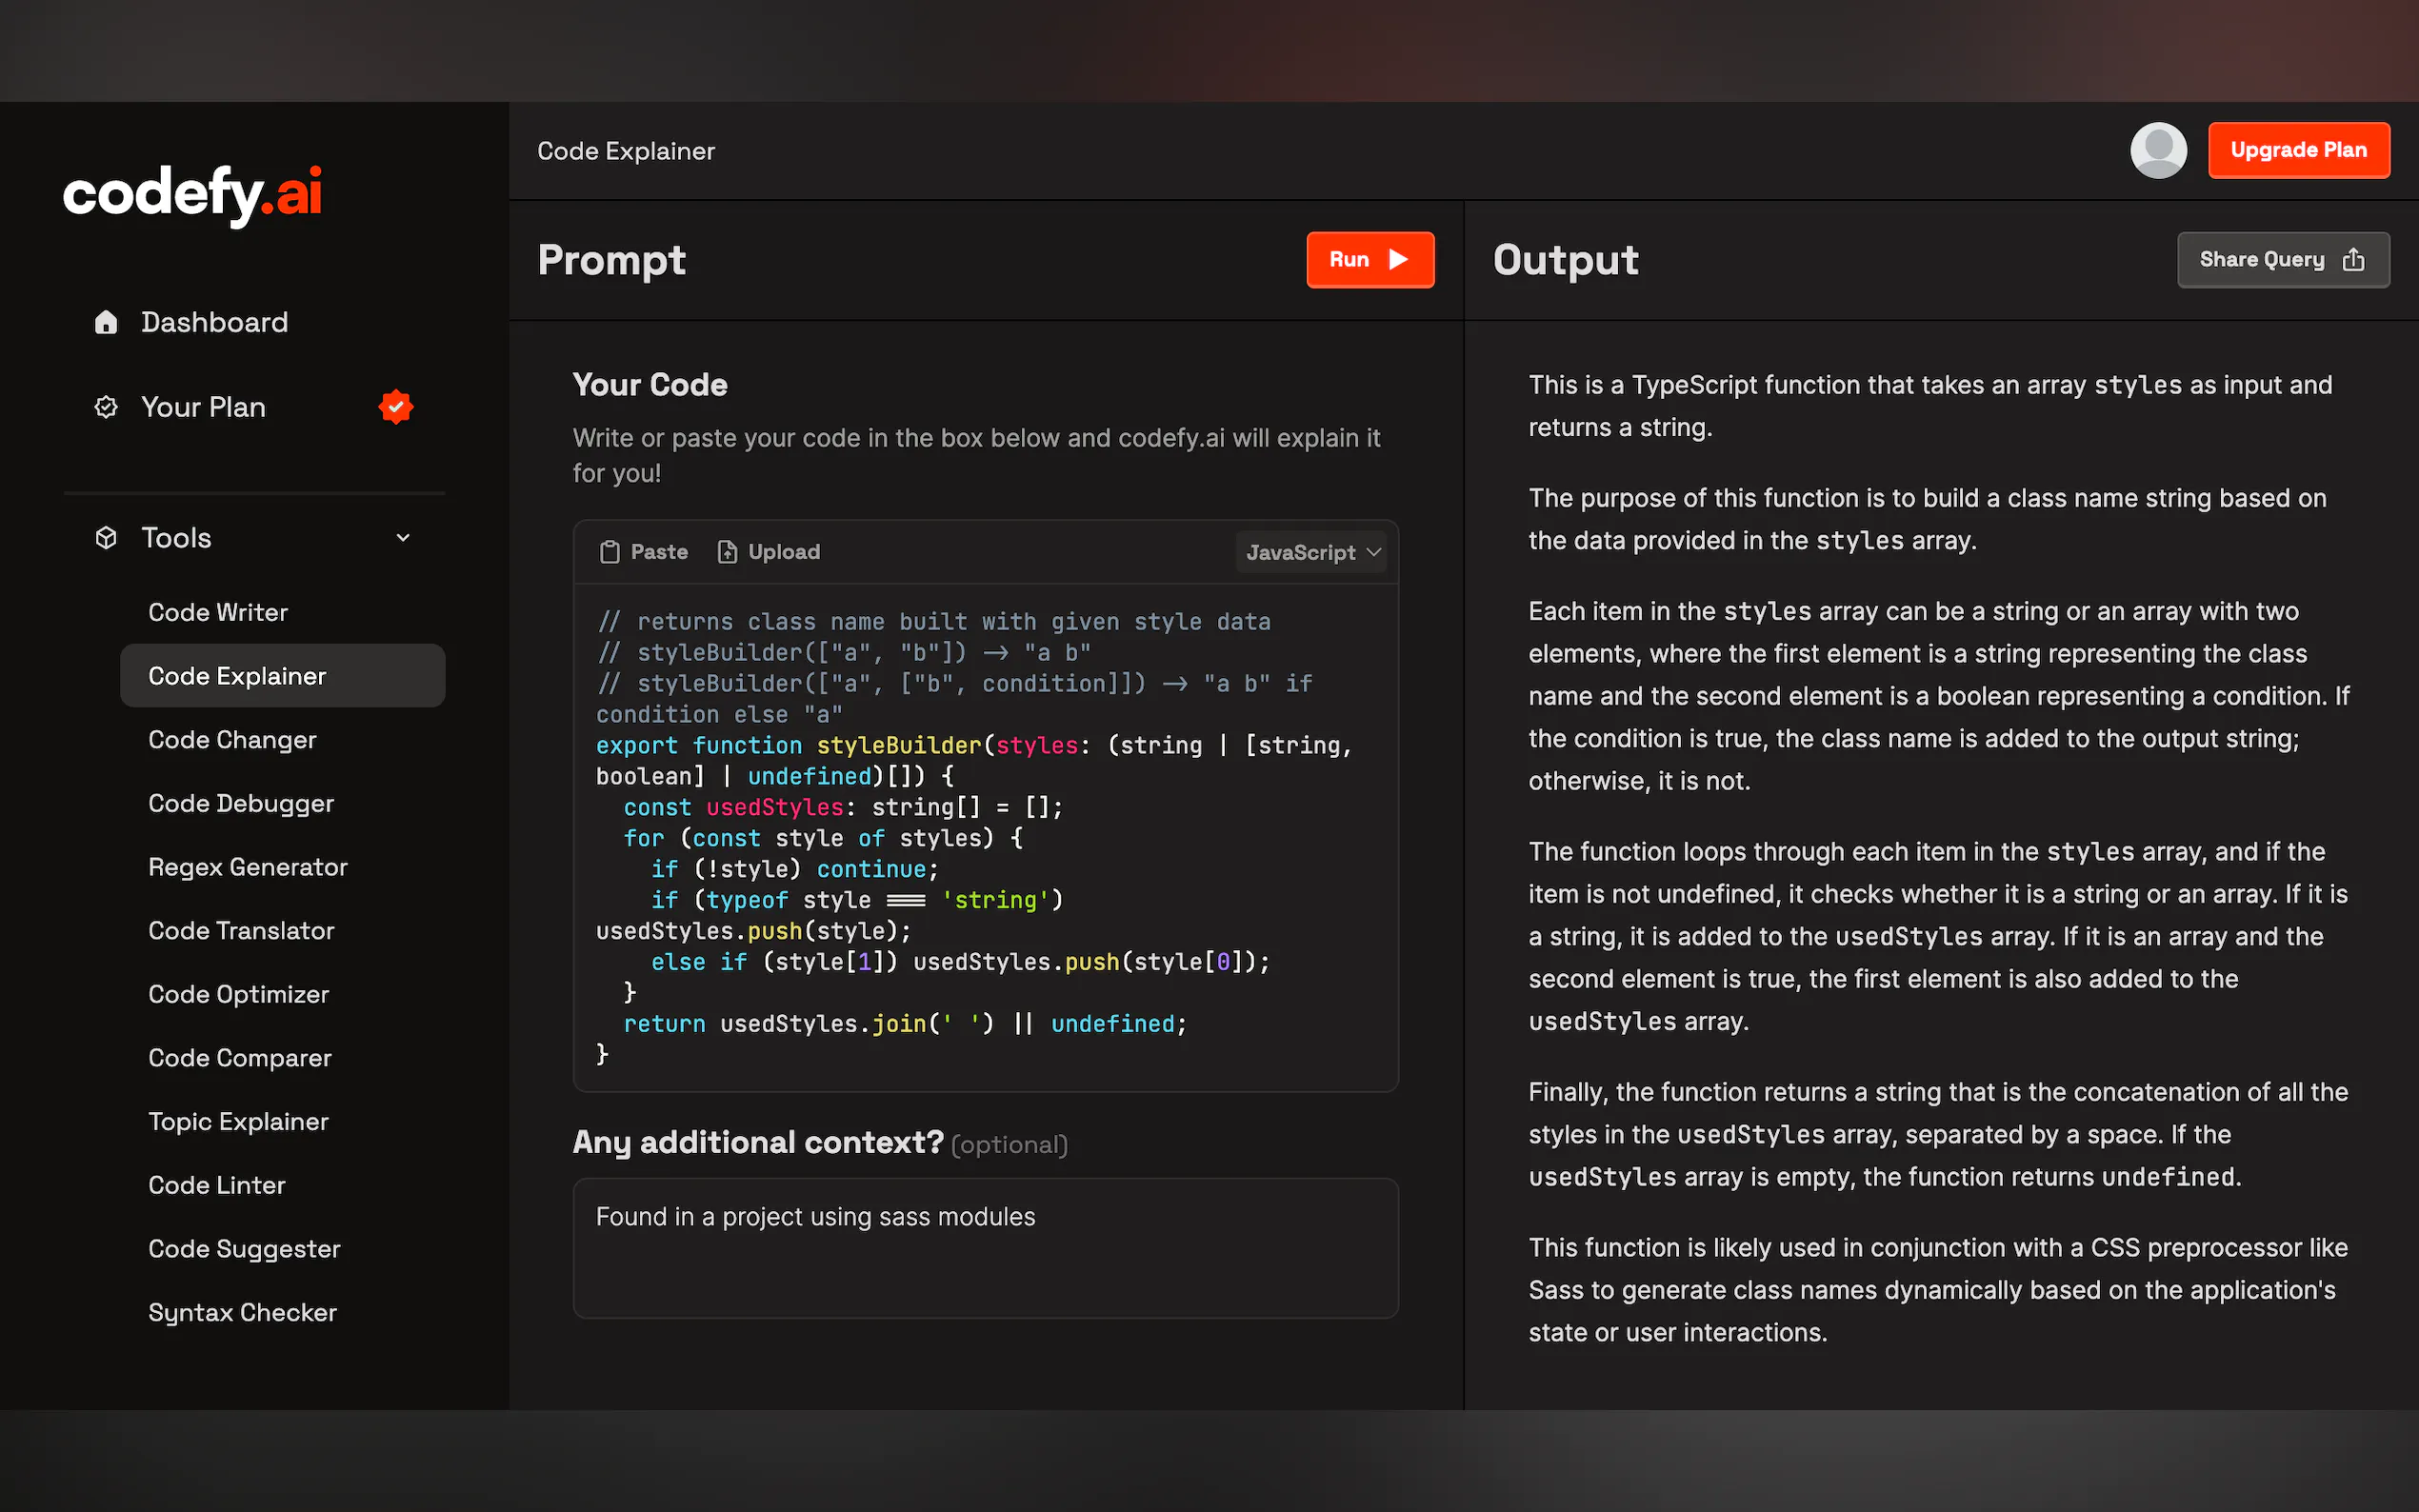
Task: Click the Upload file icon
Action: (x=727, y=552)
